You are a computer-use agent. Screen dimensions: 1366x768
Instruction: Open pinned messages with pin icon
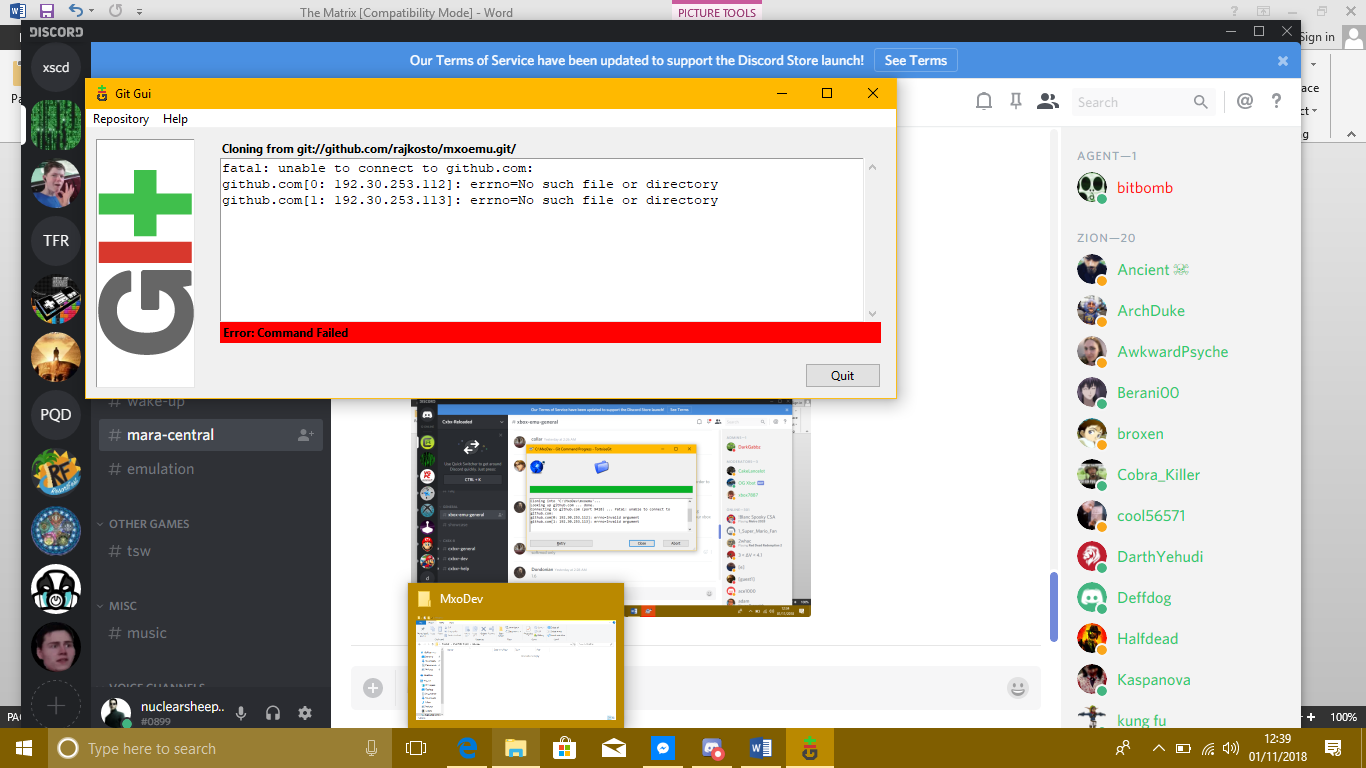coord(1016,101)
